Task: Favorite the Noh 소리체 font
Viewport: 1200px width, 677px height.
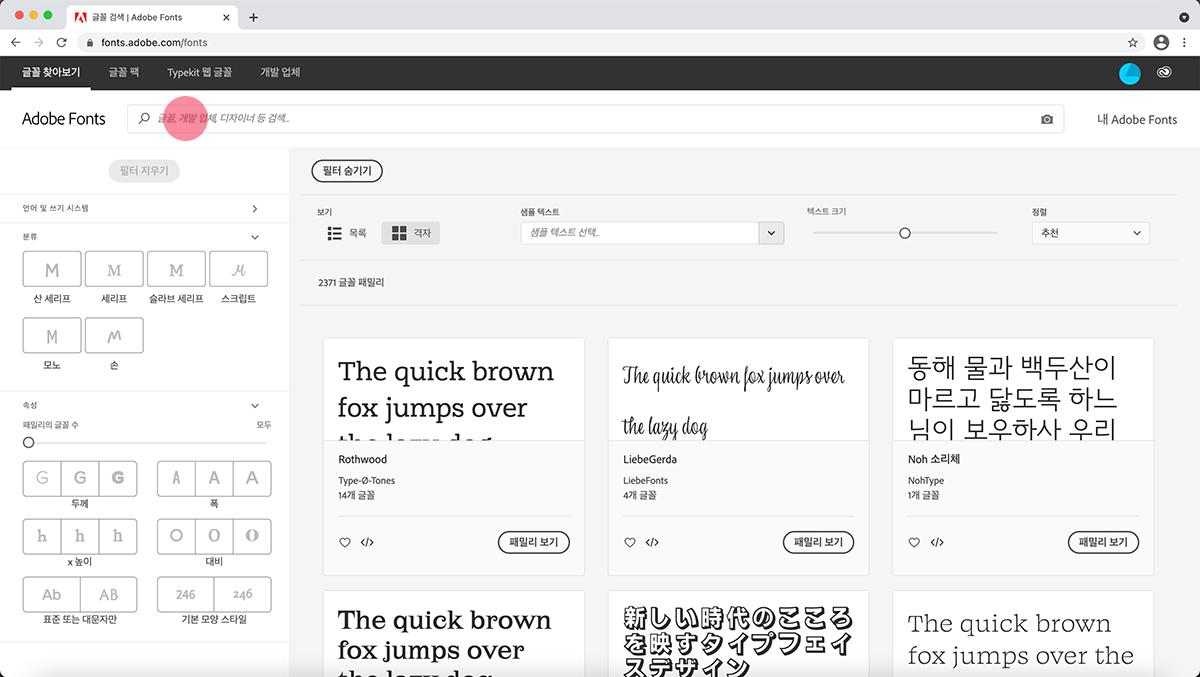Action: coord(914,543)
